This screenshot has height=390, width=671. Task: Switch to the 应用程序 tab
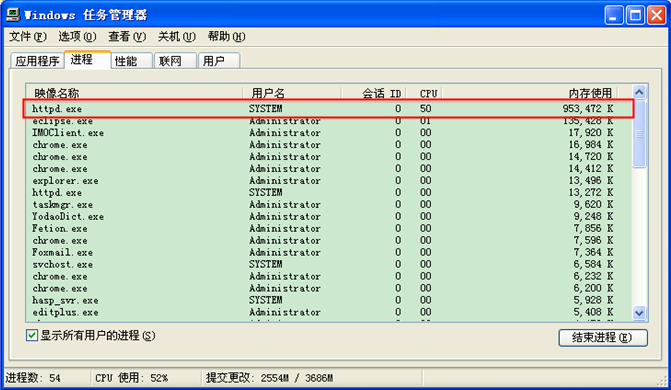pos(37,61)
